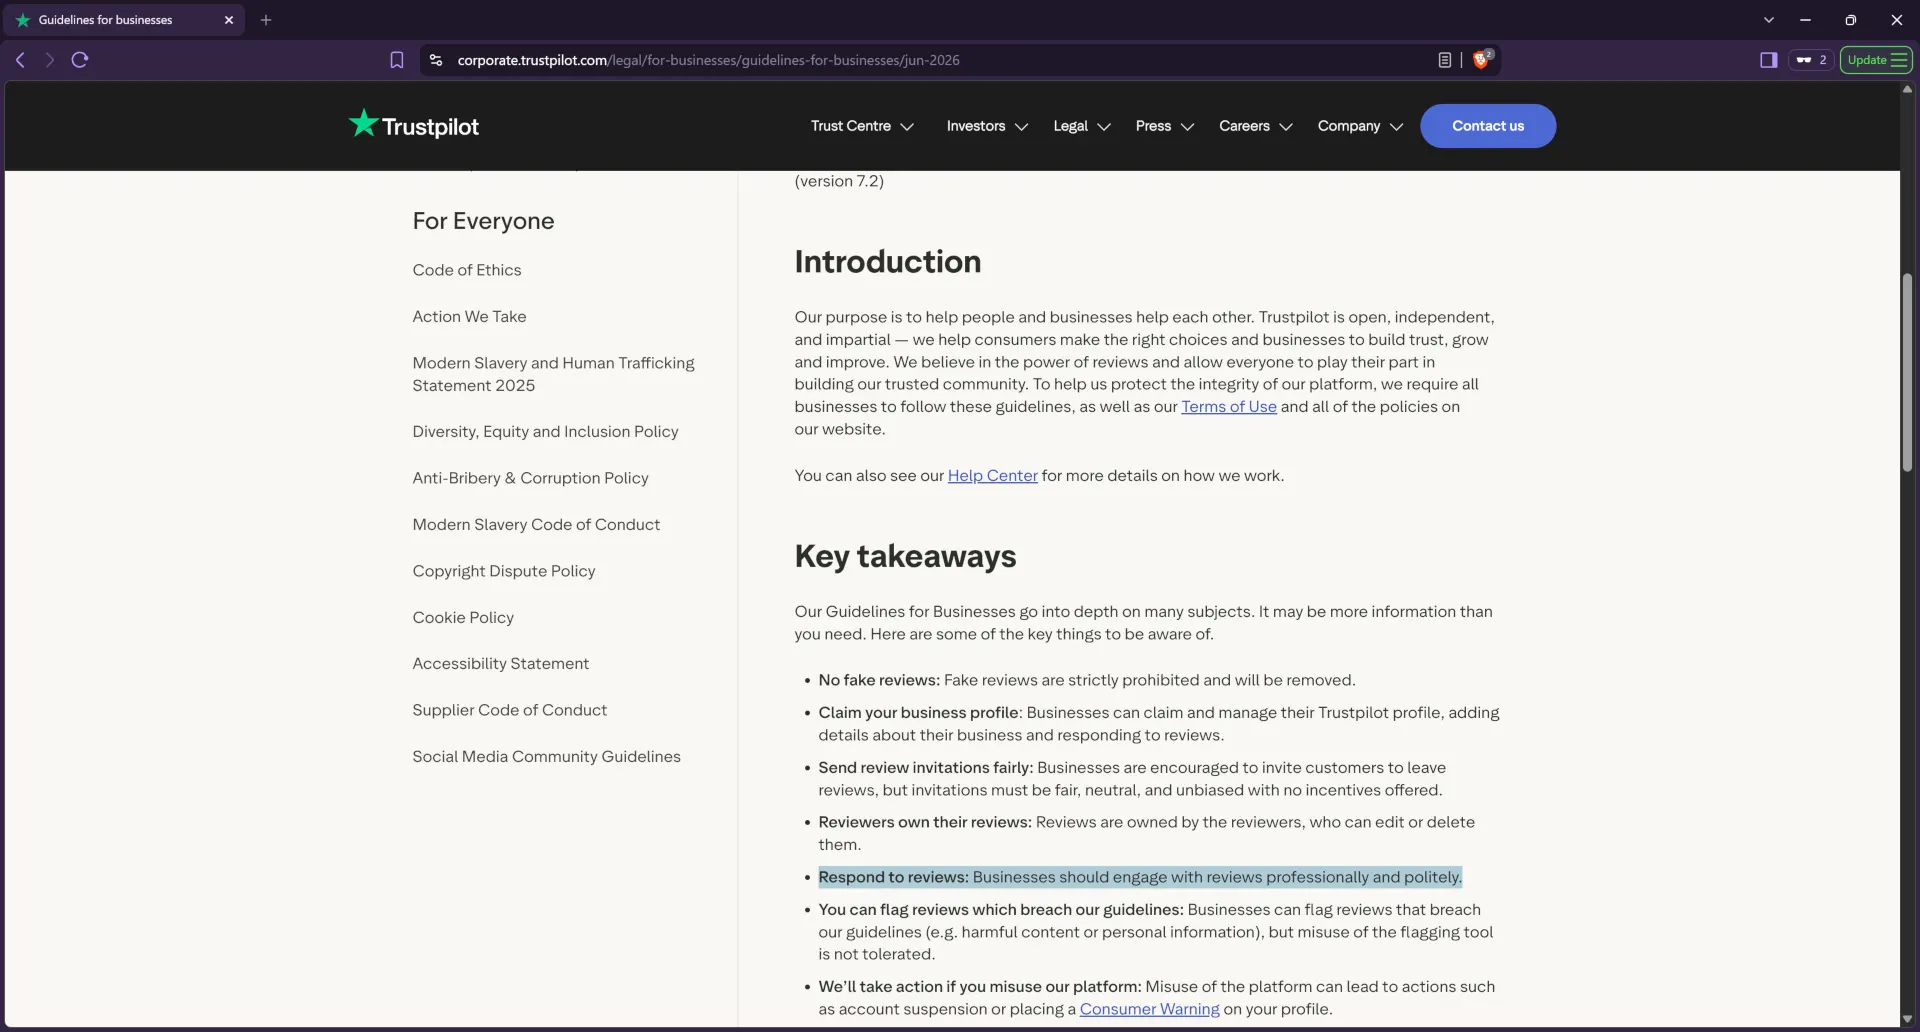Click the Trustpilot star logo

(413, 125)
